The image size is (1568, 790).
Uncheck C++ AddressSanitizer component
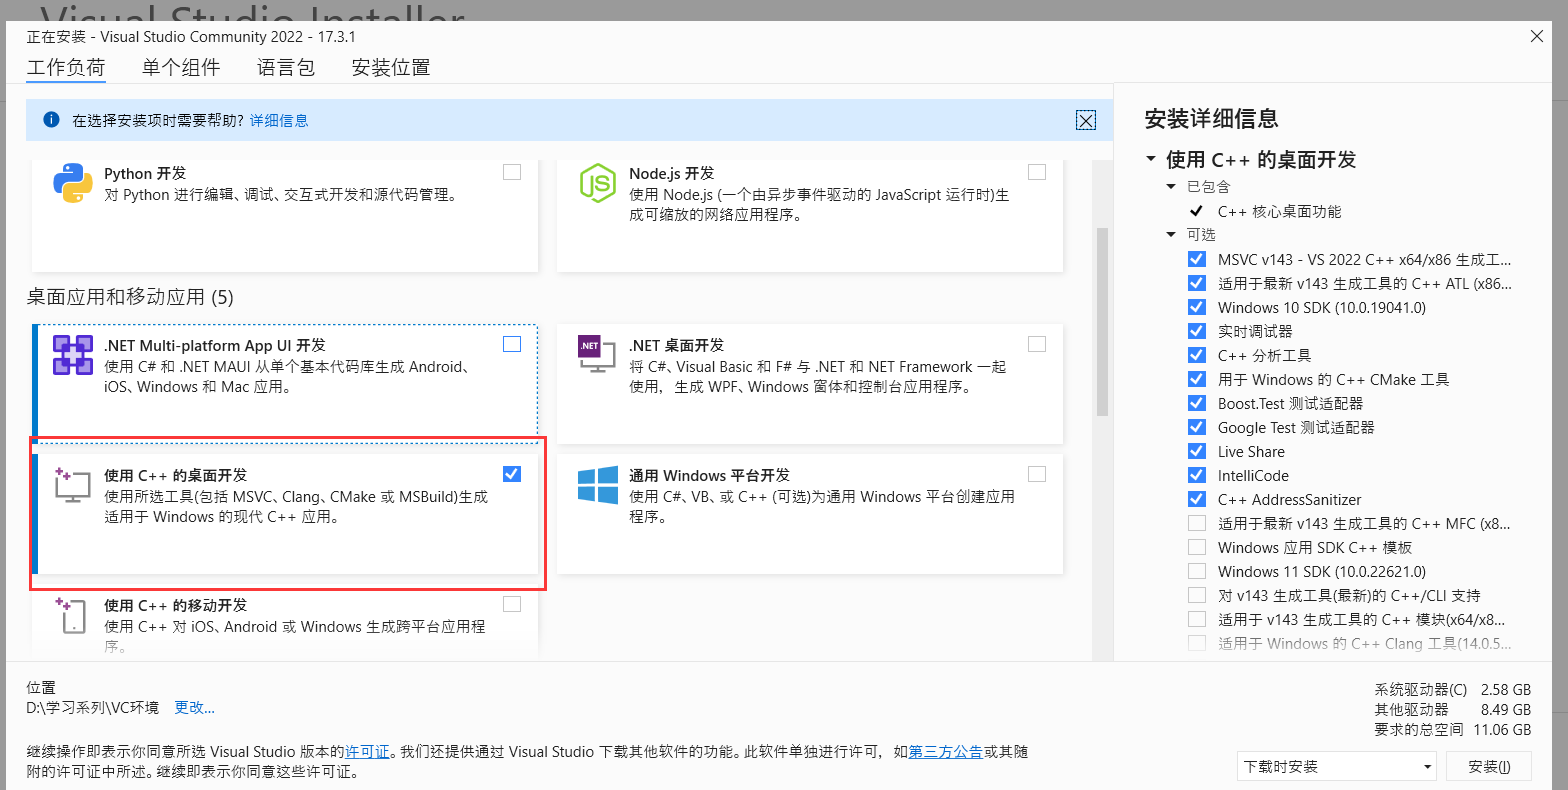pos(1197,499)
